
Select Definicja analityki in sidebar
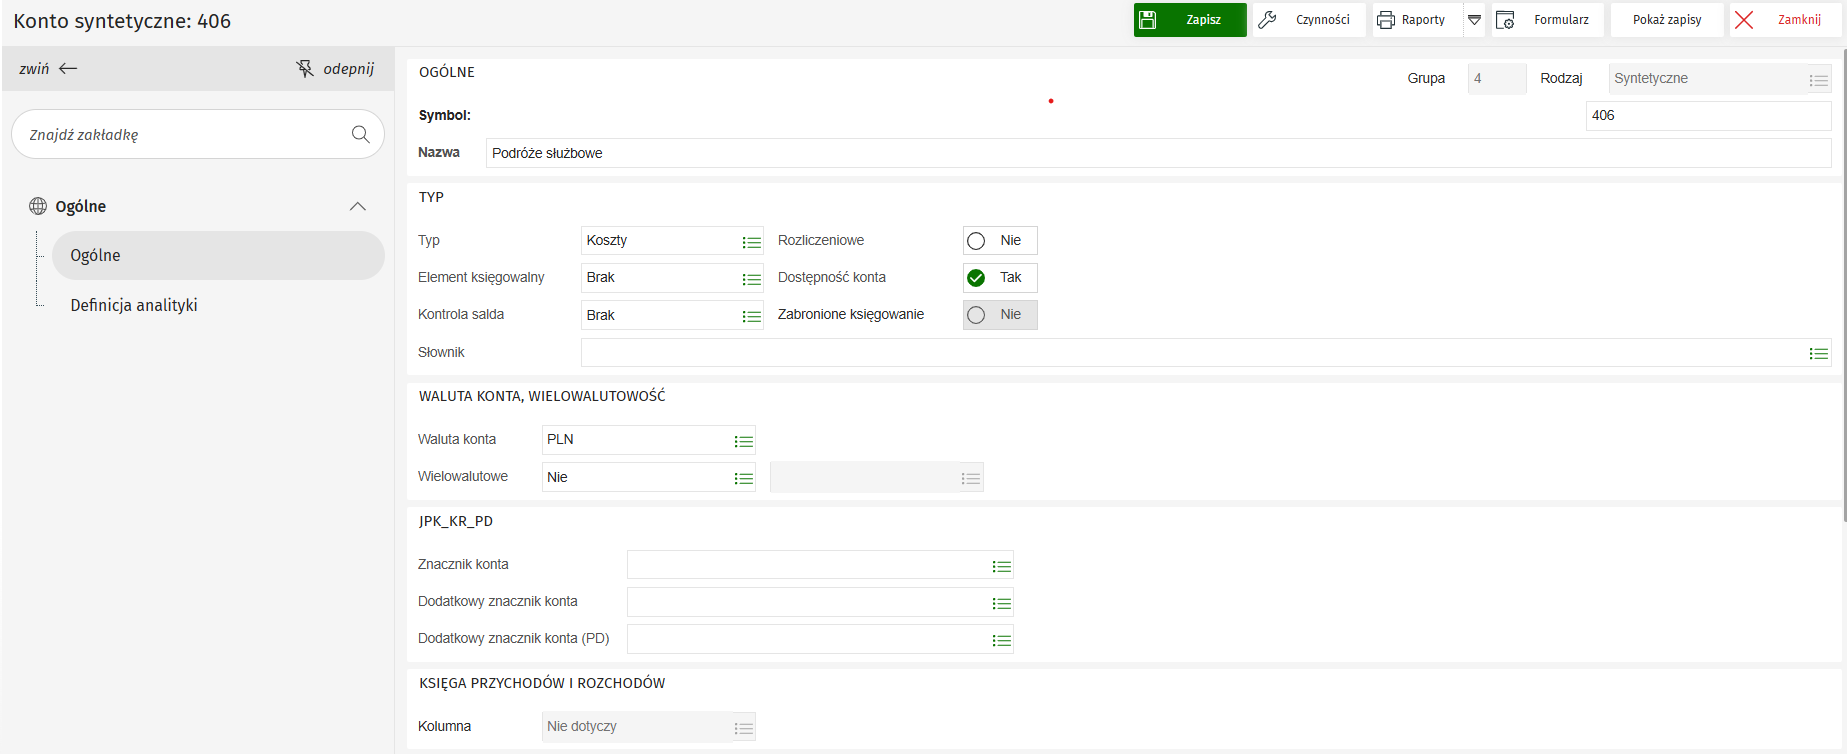coord(134,305)
